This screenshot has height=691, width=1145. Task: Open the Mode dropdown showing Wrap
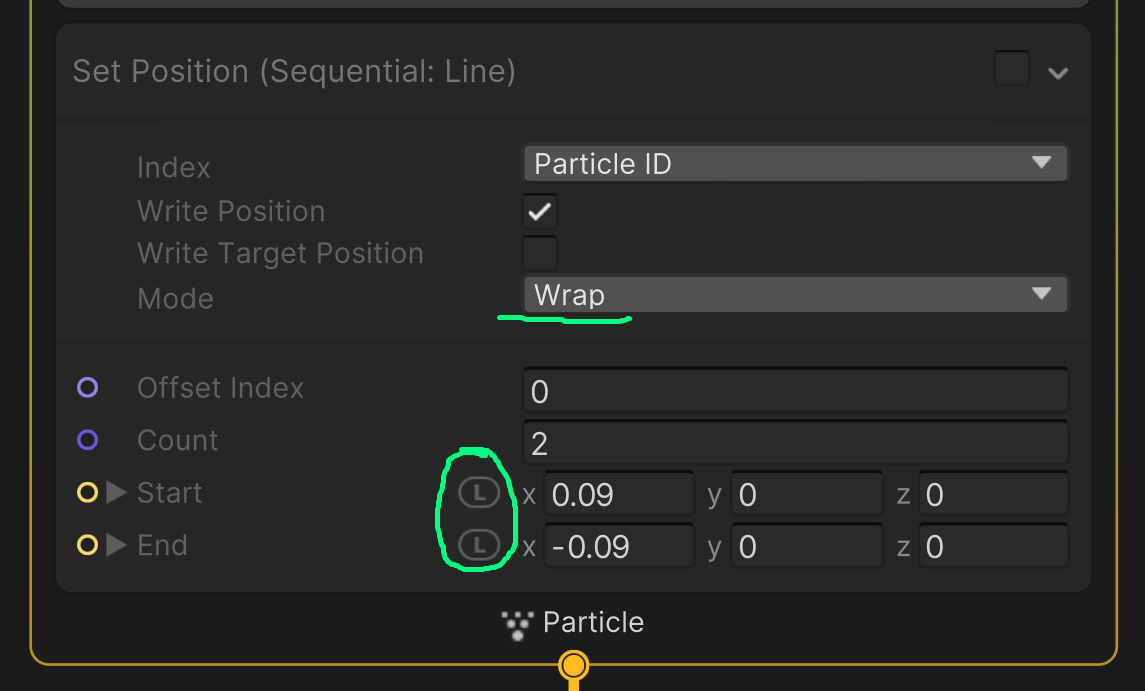pyautogui.click(x=795, y=294)
